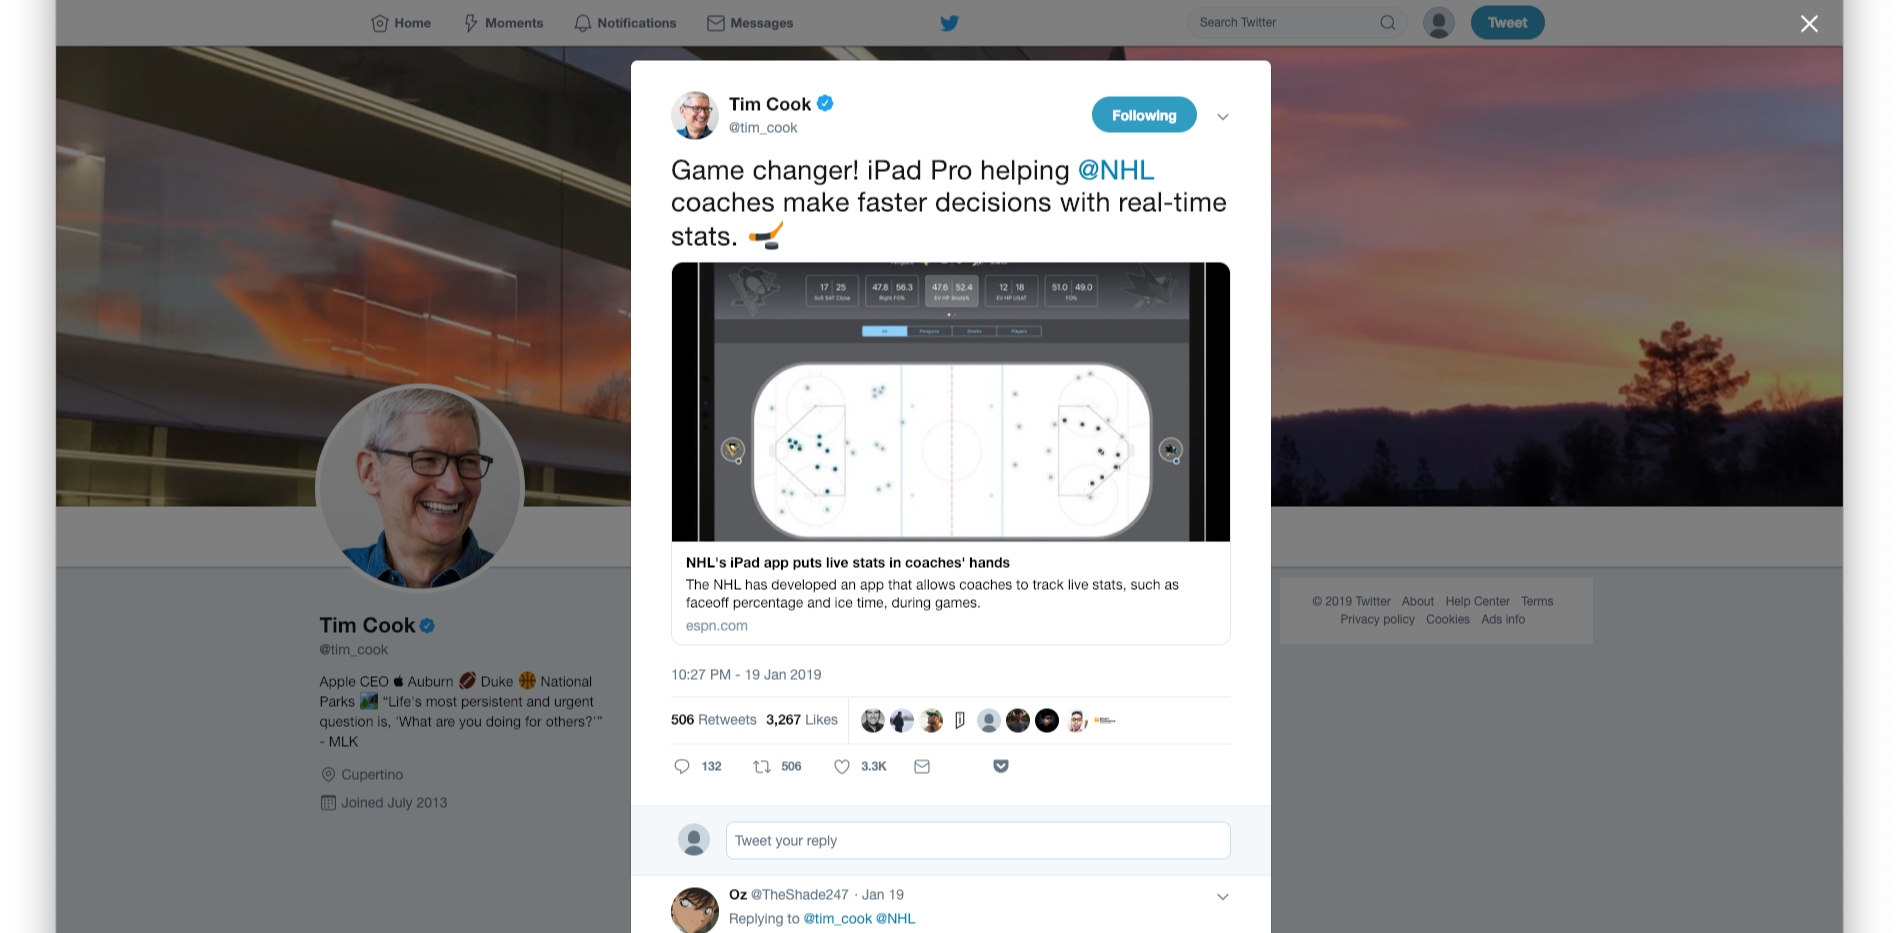This screenshot has width=1899, height=933.
Task: Click the search magnifier icon
Action: coord(1388,23)
